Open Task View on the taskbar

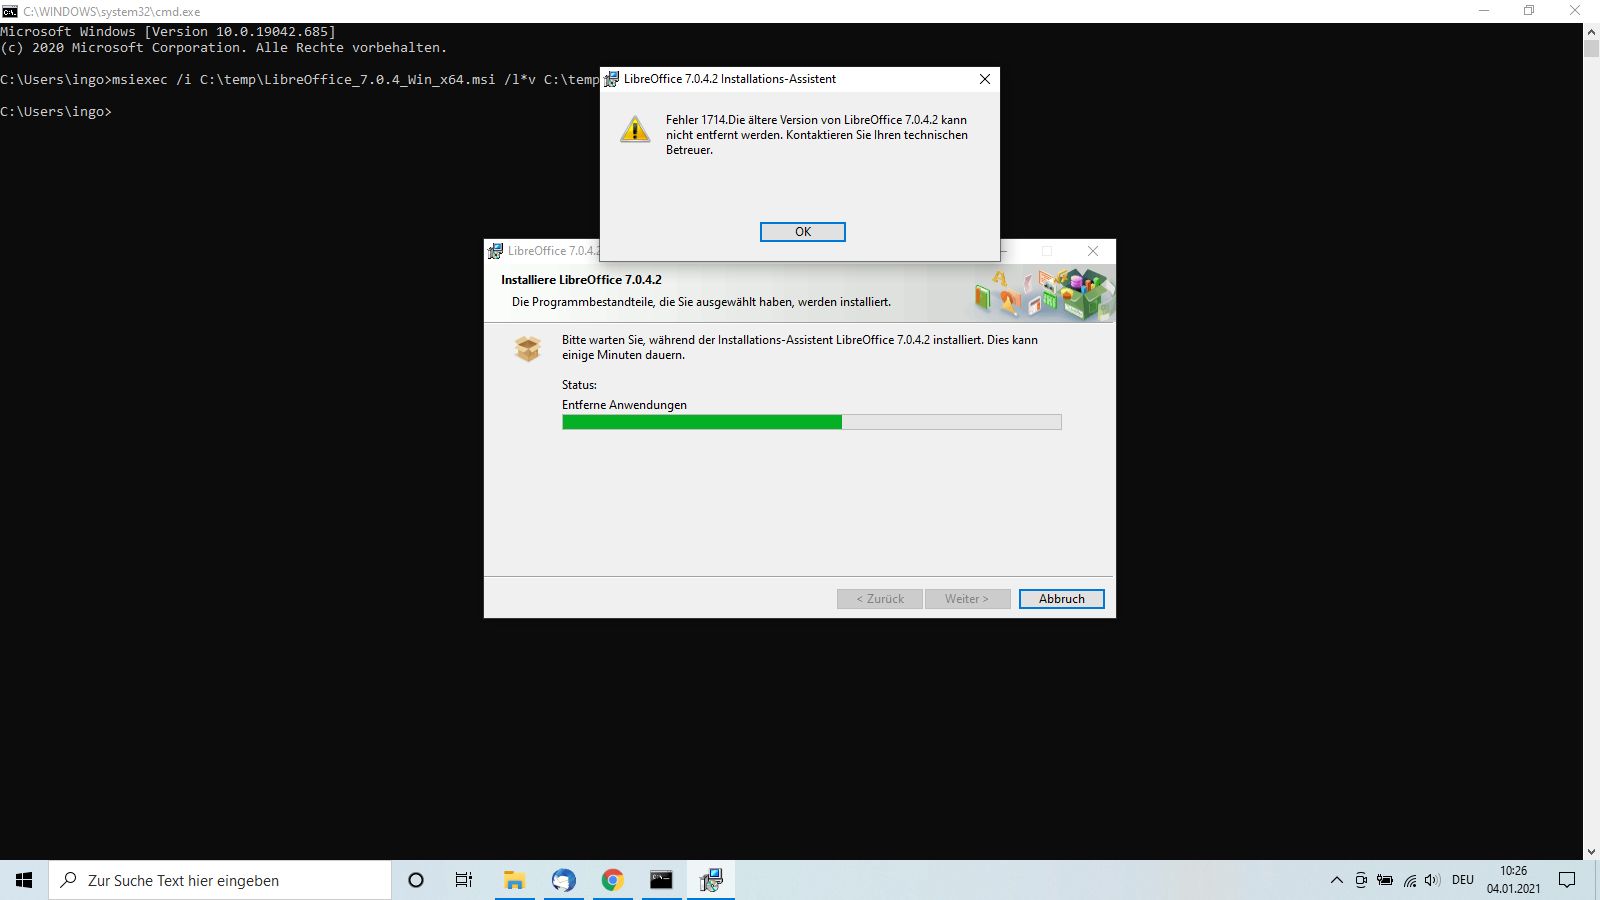pyautogui.click(x=464, y=880)
